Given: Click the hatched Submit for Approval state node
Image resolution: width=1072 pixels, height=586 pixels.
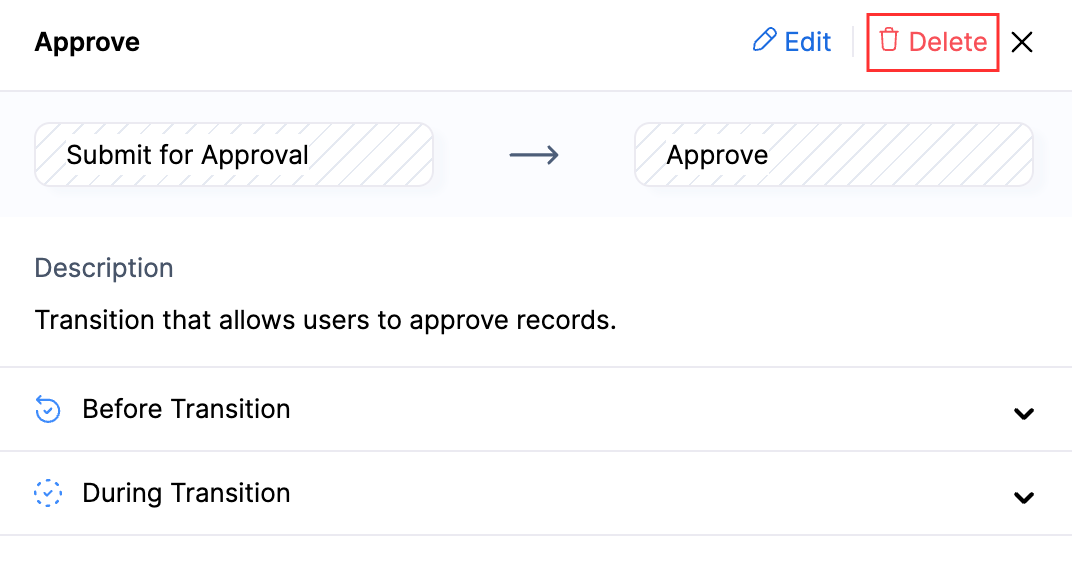Looking at the screenshot, I should (233, 154).
